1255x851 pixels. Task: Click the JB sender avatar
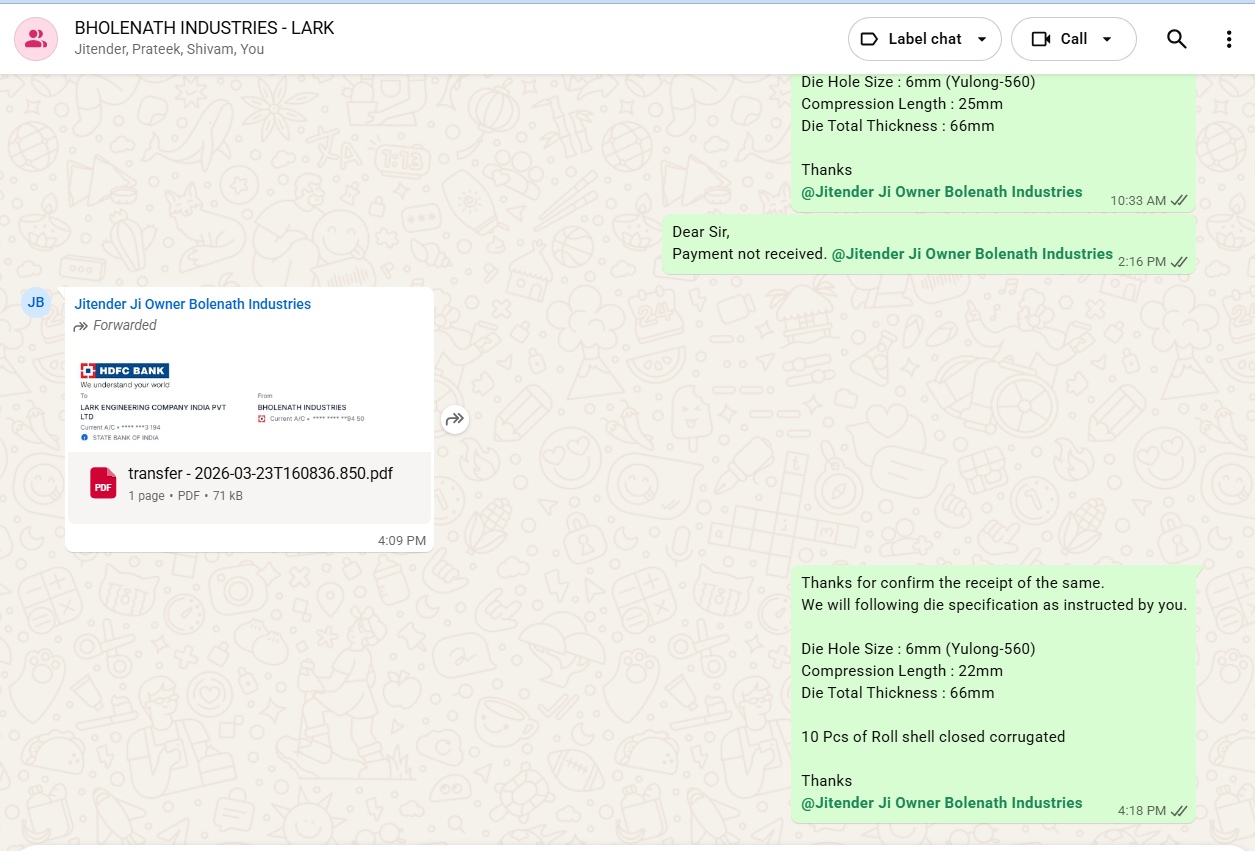tap(36, 302)
